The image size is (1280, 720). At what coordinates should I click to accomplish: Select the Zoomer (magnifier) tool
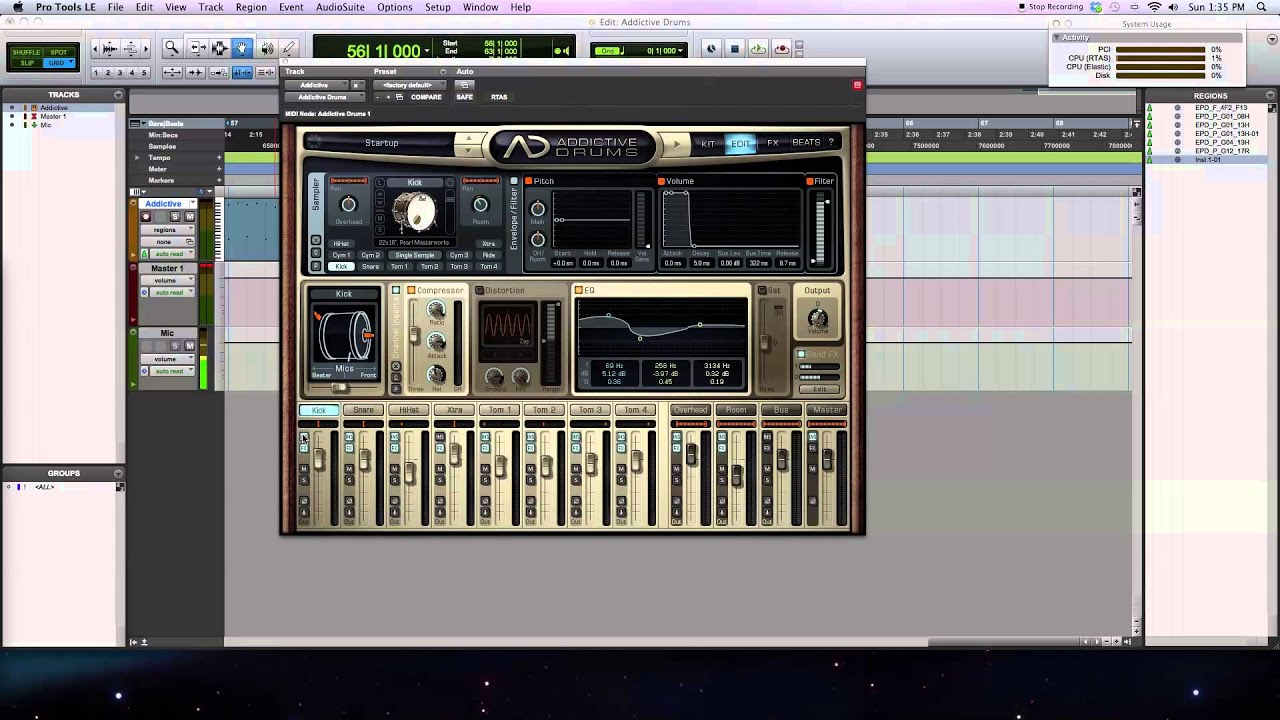[x=171, y=48]
